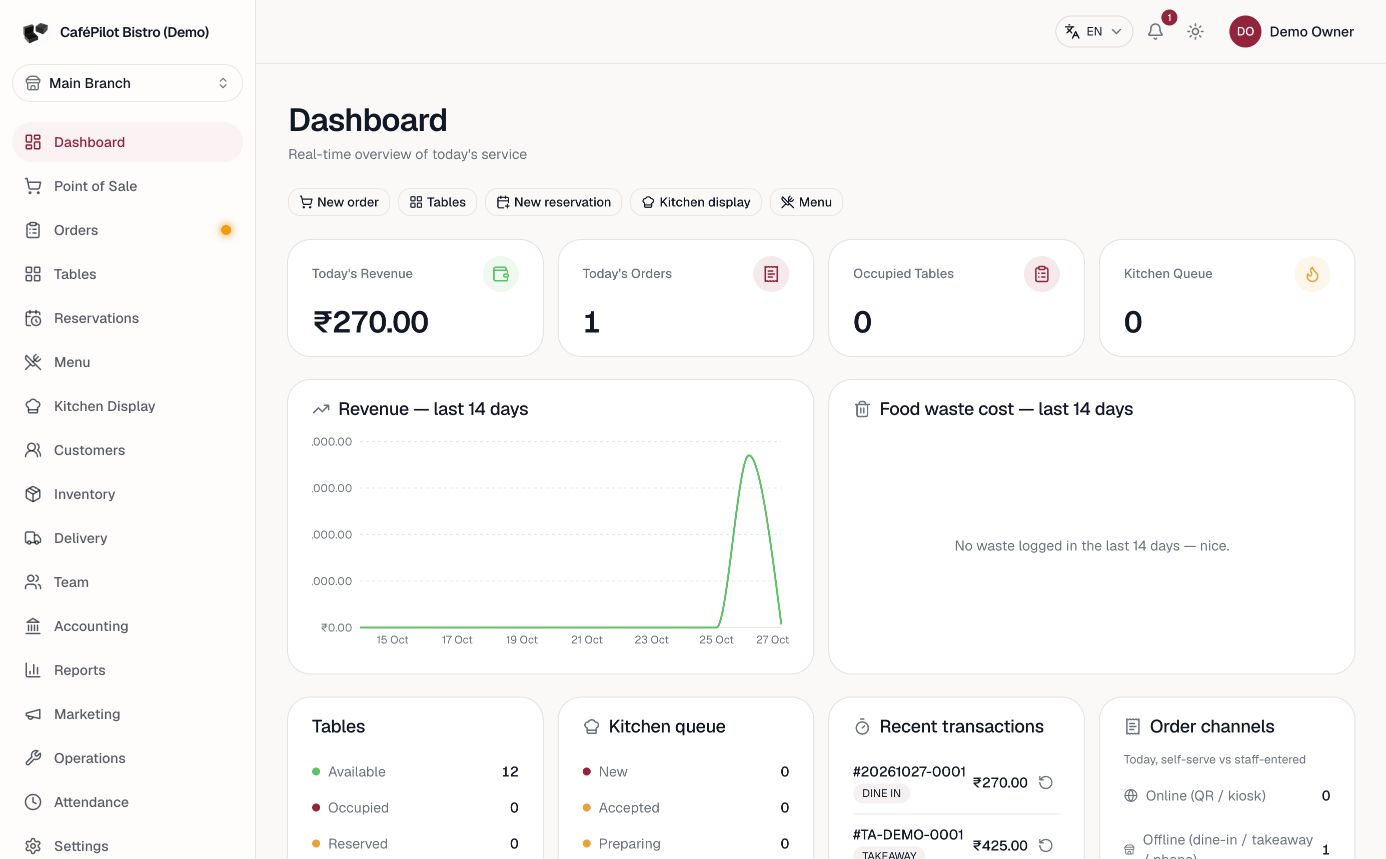Click the Reserved tables status row
The height and width of the screenshot is (859, 1386).
click(x=415, y=844)
